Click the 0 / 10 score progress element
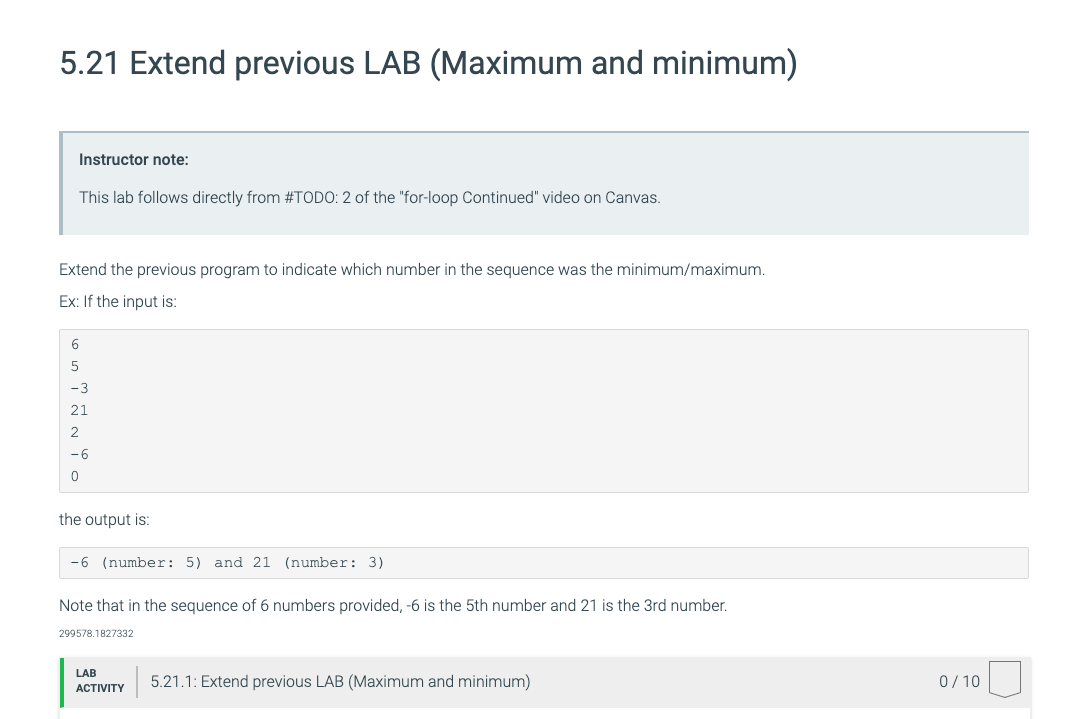The height and width of the screenshot is (719, 1076). click(x=958, y=681)
